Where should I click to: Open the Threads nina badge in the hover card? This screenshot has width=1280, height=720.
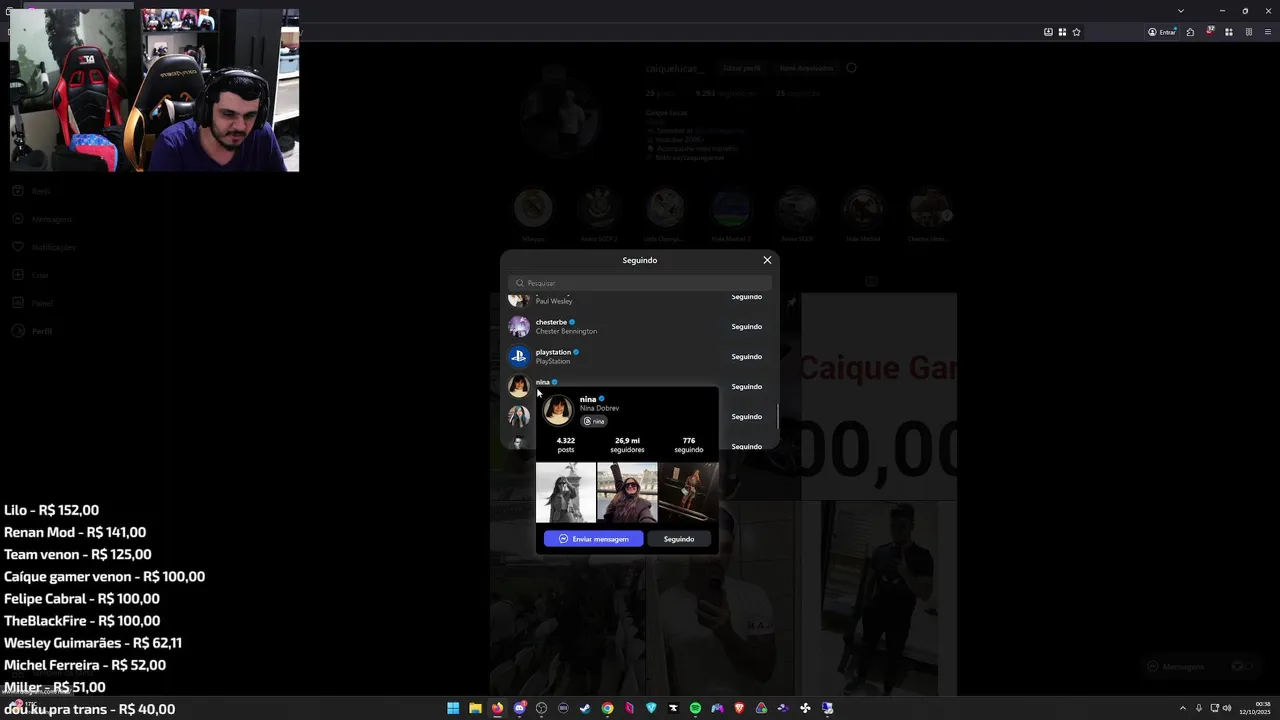coord(594,422)
